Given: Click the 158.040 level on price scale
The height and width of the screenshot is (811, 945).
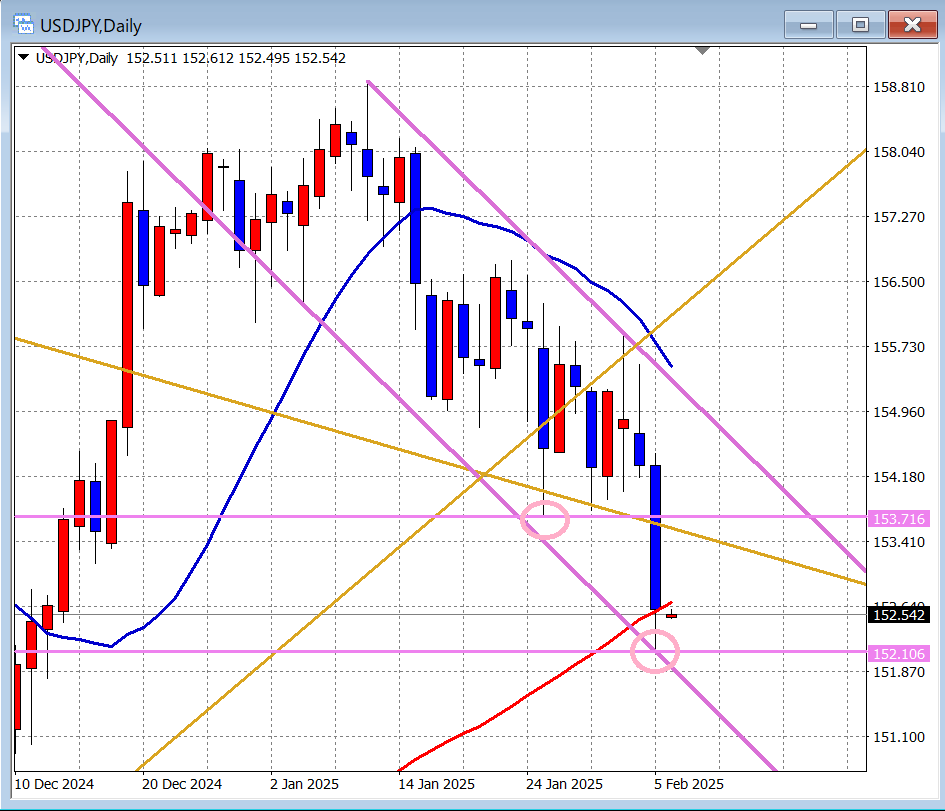Looking at the screenshot, I should coord(898,152).
